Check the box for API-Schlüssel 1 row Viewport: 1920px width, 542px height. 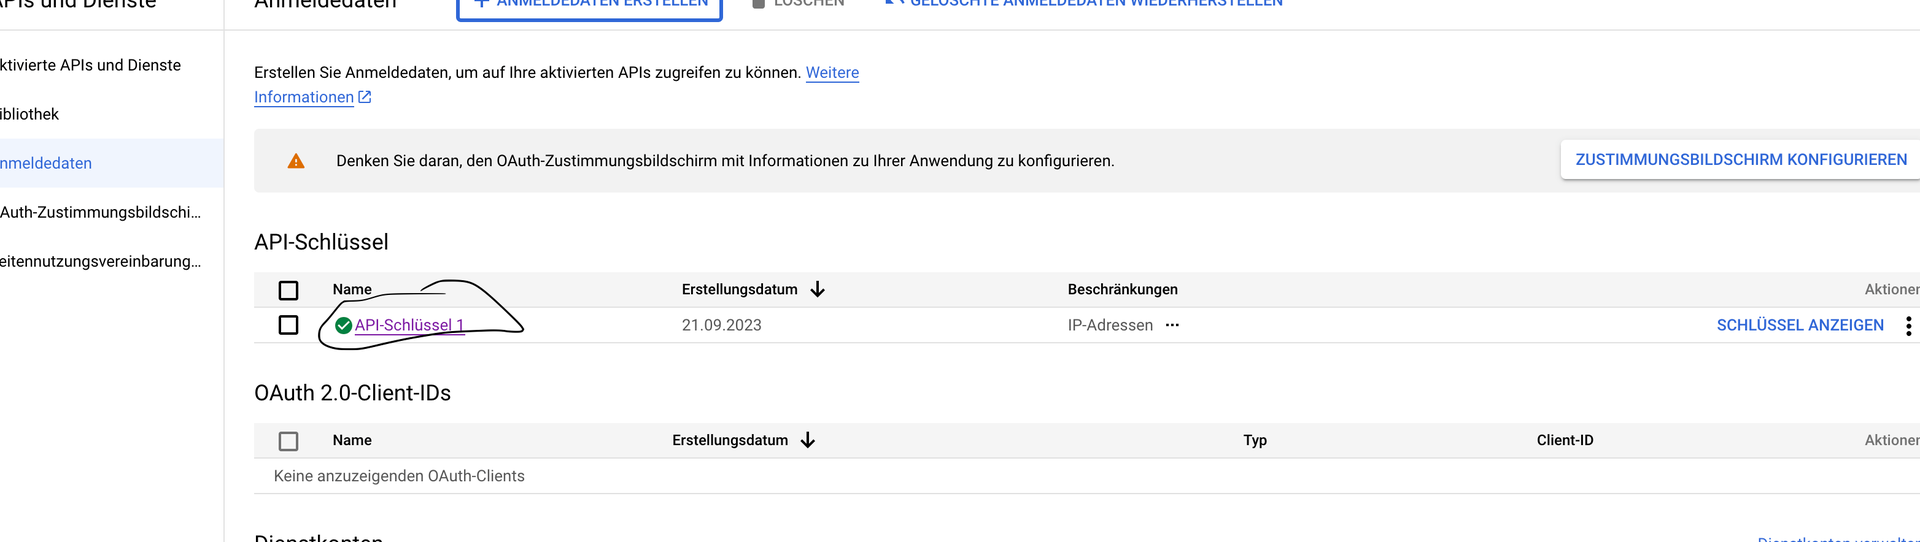pyautogui.click(x=289, y=325)
